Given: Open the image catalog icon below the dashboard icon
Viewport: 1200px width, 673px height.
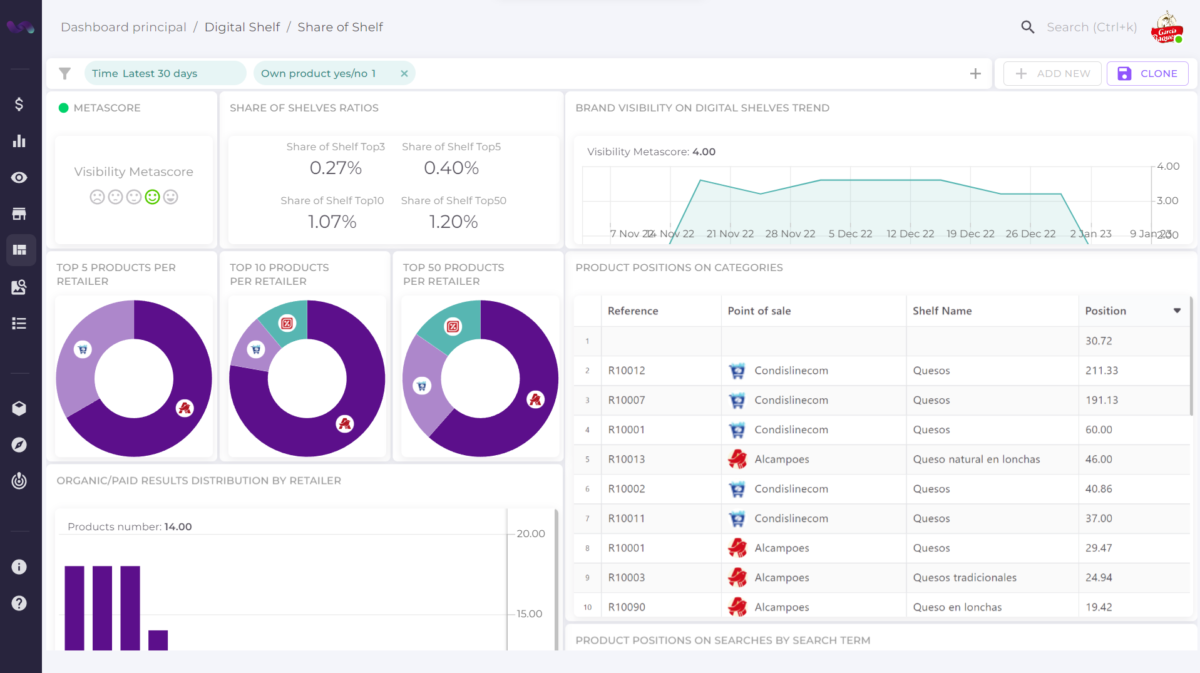Looking at the screenshot, I should pyautogui.click(x=20, y=286).
